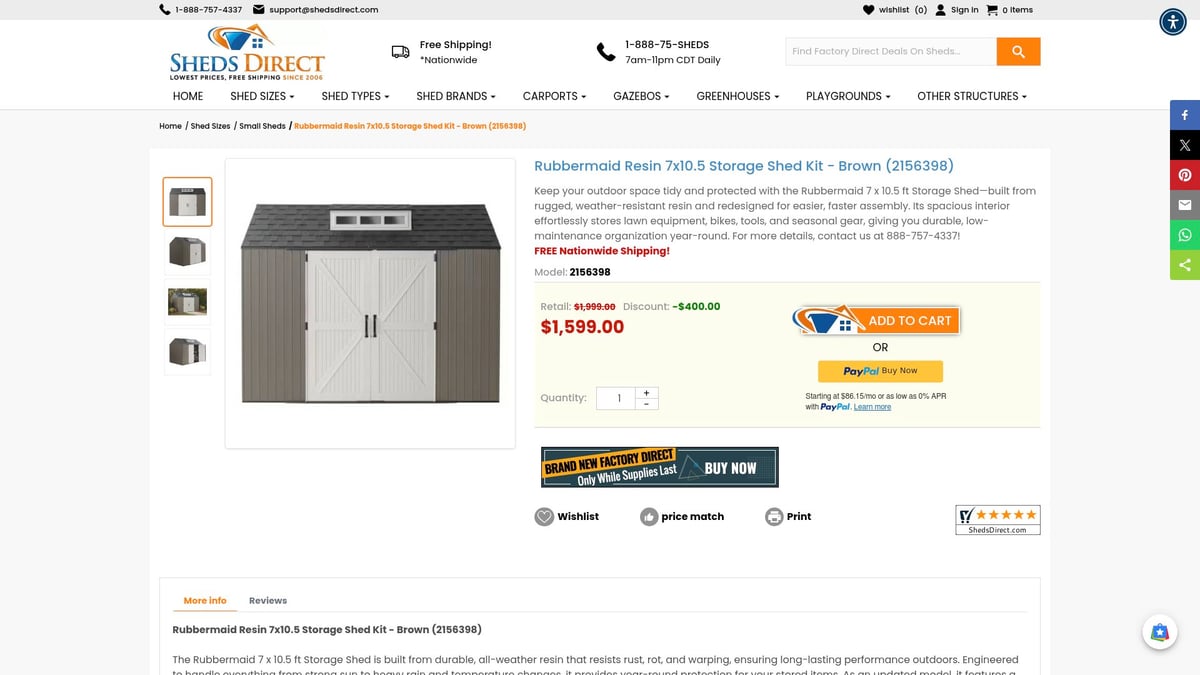Viewport: 1200px width, 675px height.
Task: Focus the shed search input field
Action: coord(891,52)
